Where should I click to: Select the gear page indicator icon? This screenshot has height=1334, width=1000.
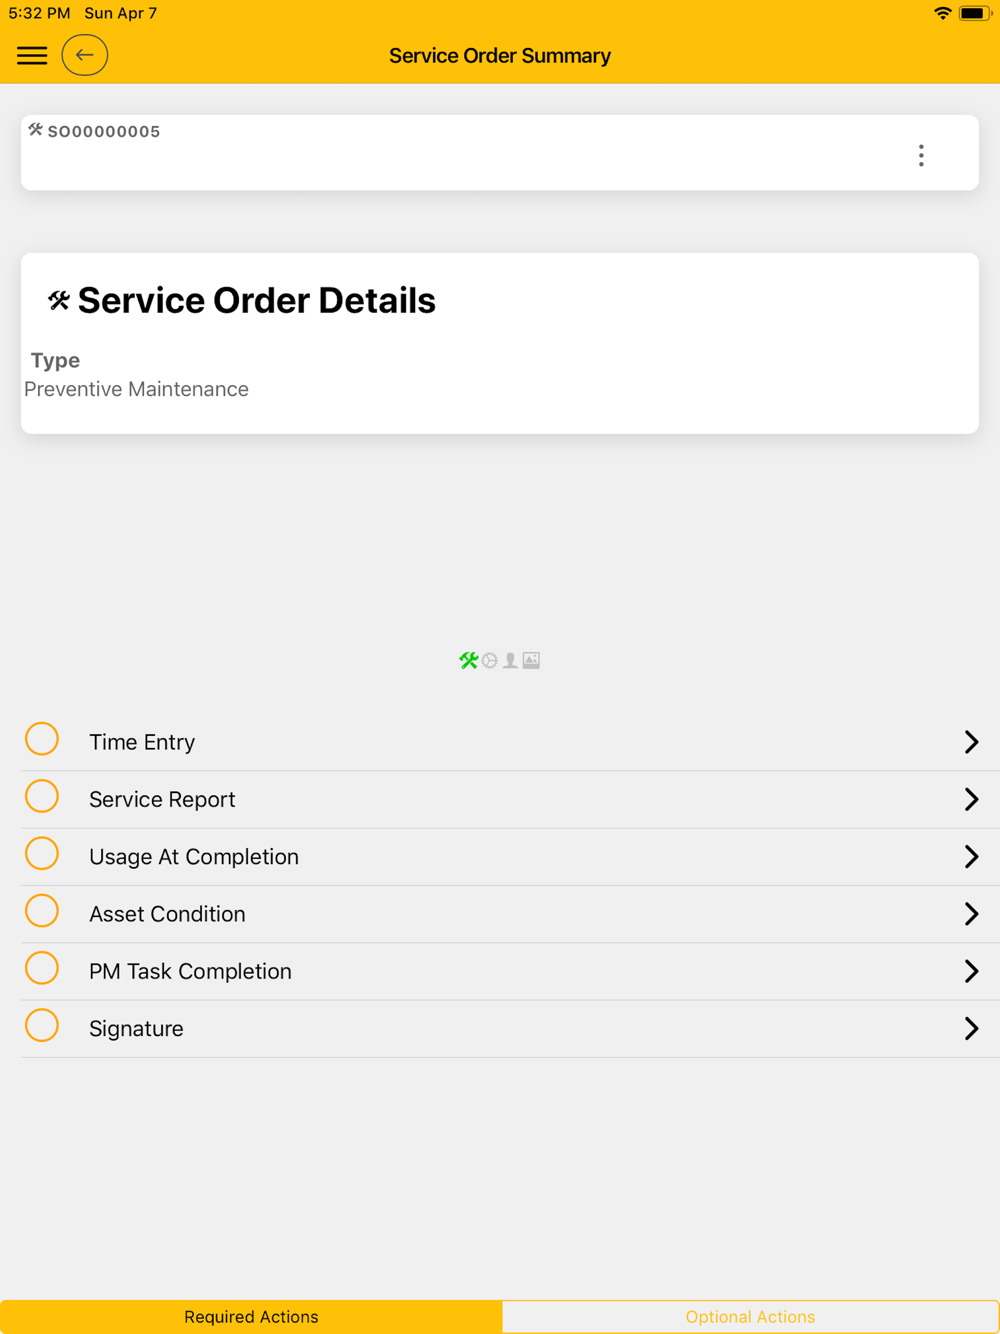tap(489, 660)
